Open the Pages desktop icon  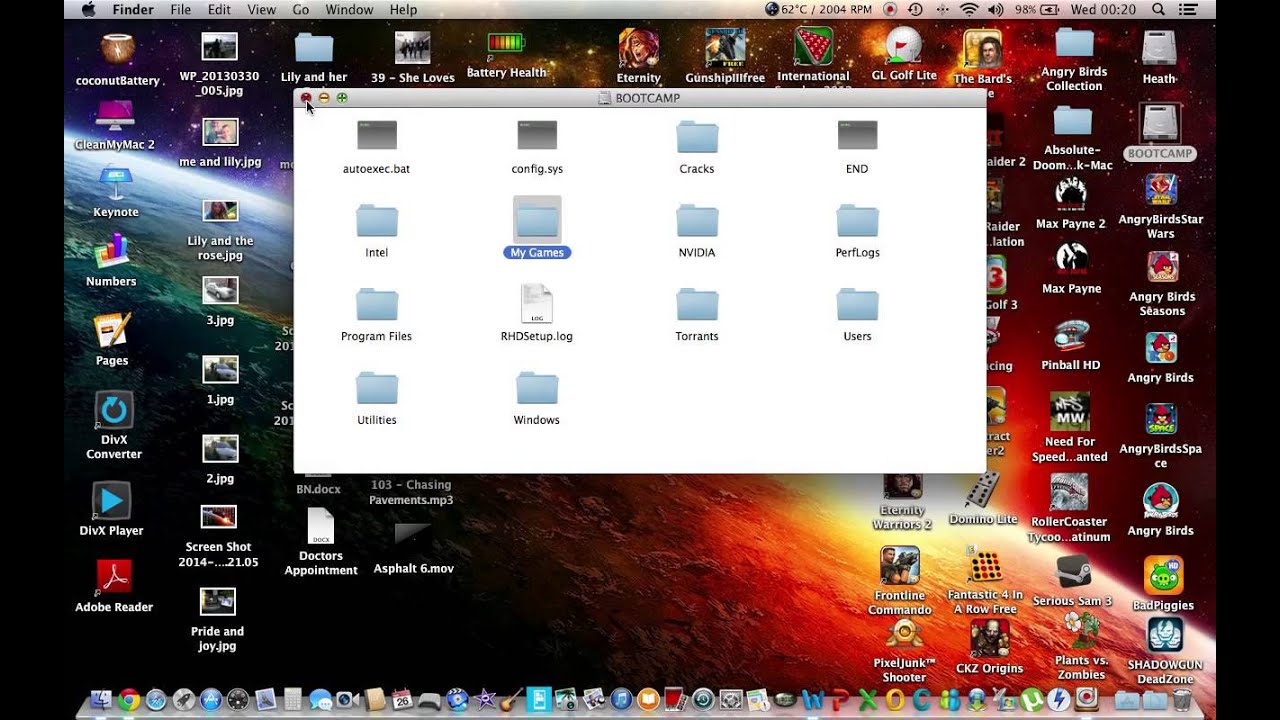[112, 331]
